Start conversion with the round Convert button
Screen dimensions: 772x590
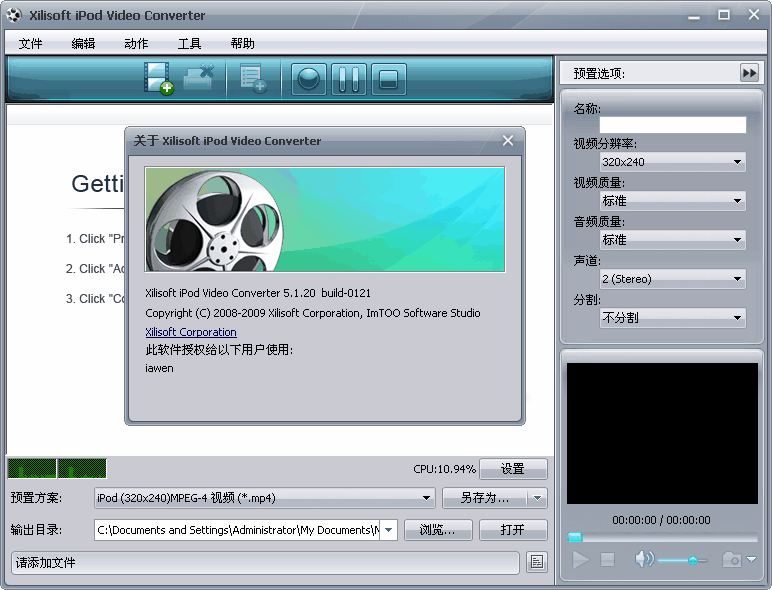tap(309, 79)
